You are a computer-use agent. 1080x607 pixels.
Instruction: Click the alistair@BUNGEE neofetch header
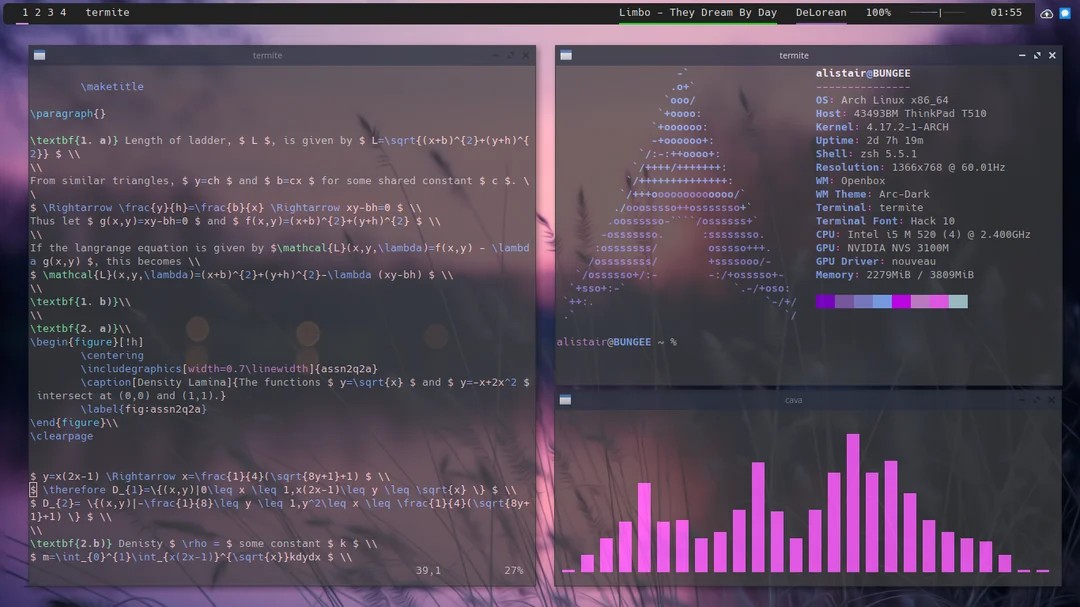coord(863,73)
